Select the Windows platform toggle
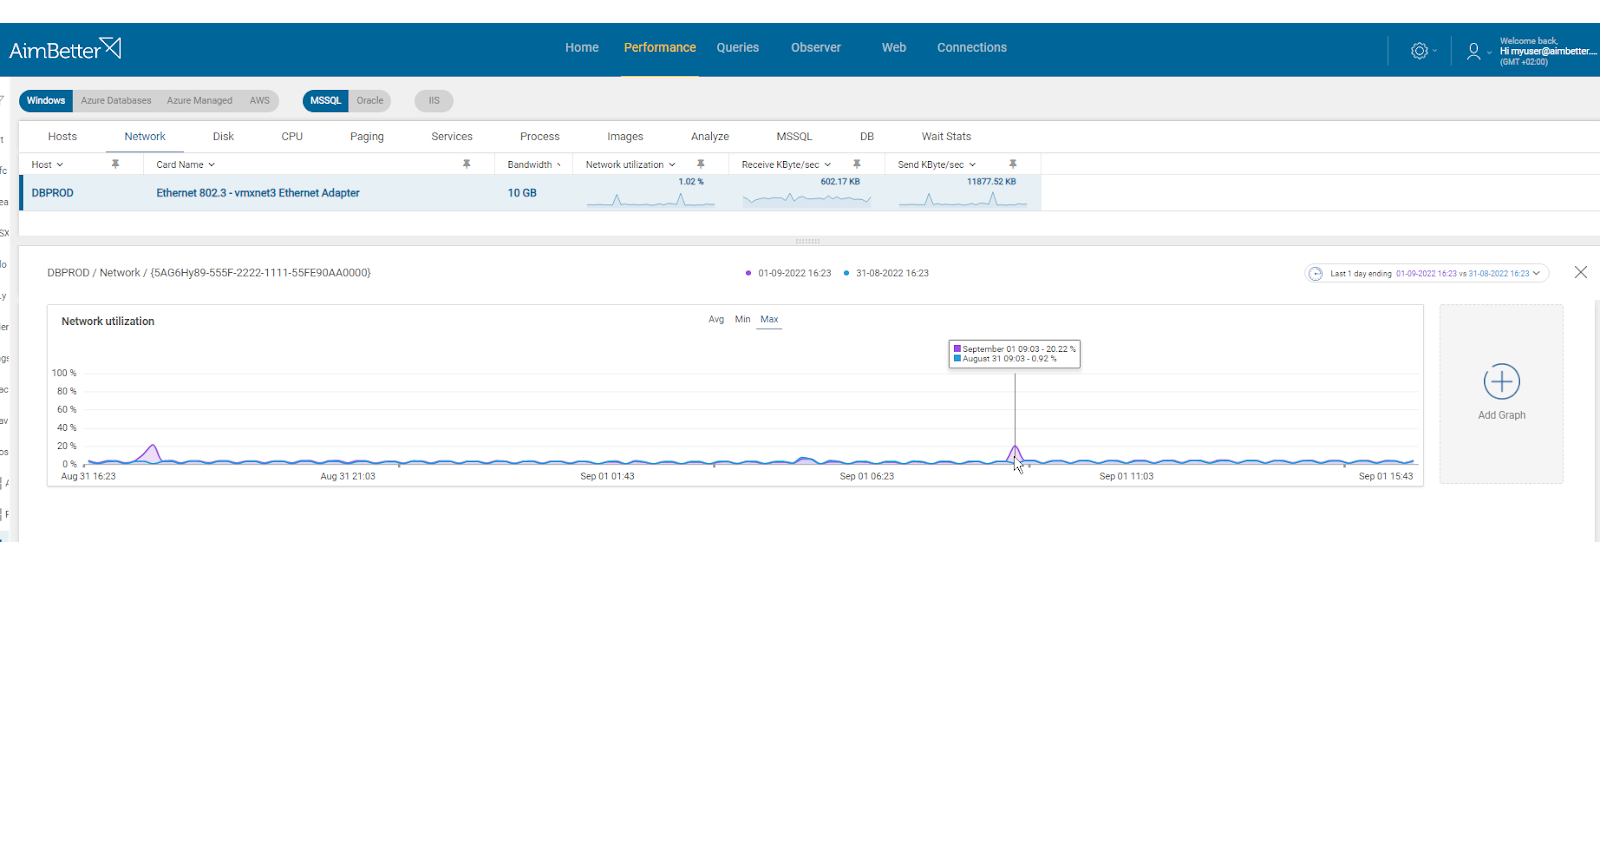 [x=46, y=101]
